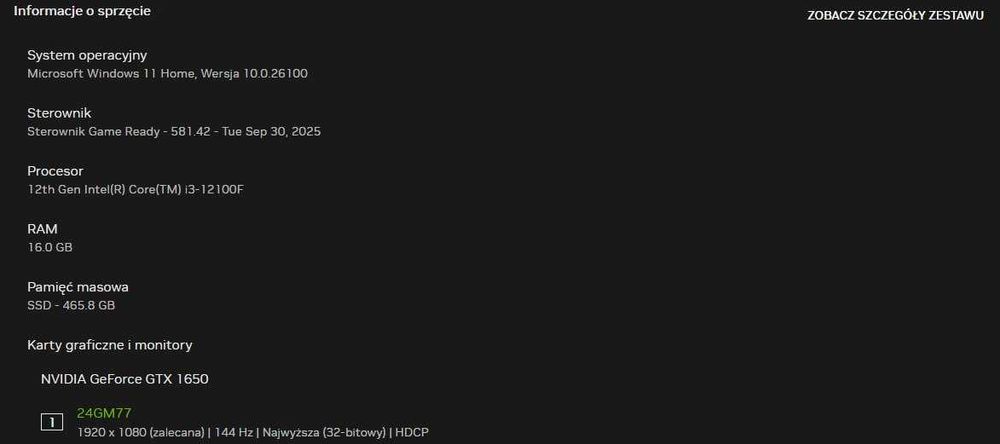Click the monitor number 1 icon

pos(52,422)
